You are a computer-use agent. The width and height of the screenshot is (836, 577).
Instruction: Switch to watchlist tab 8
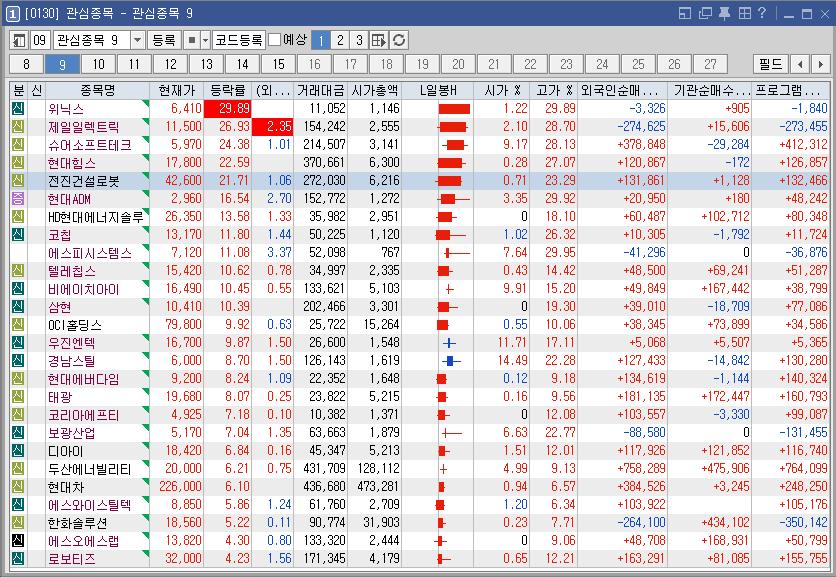click(x=27, y=65)
